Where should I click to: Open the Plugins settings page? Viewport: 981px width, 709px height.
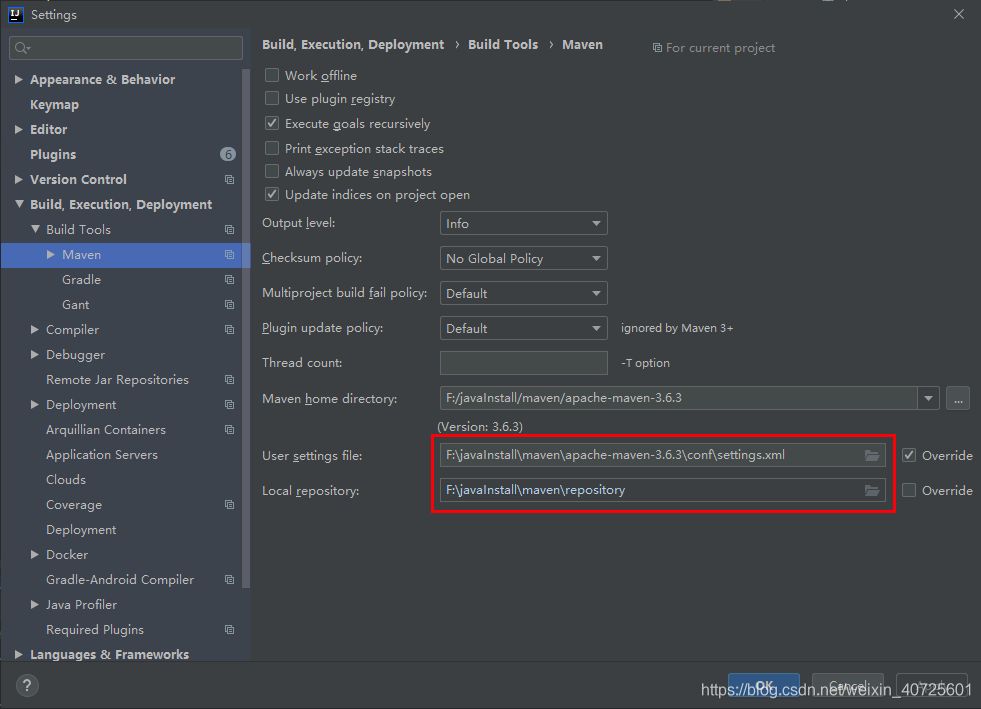(53, 155)
